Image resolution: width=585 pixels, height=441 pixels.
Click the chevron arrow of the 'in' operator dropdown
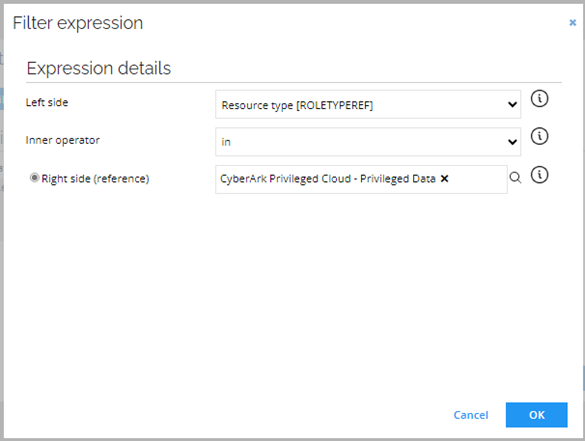(x=512, y=142)
